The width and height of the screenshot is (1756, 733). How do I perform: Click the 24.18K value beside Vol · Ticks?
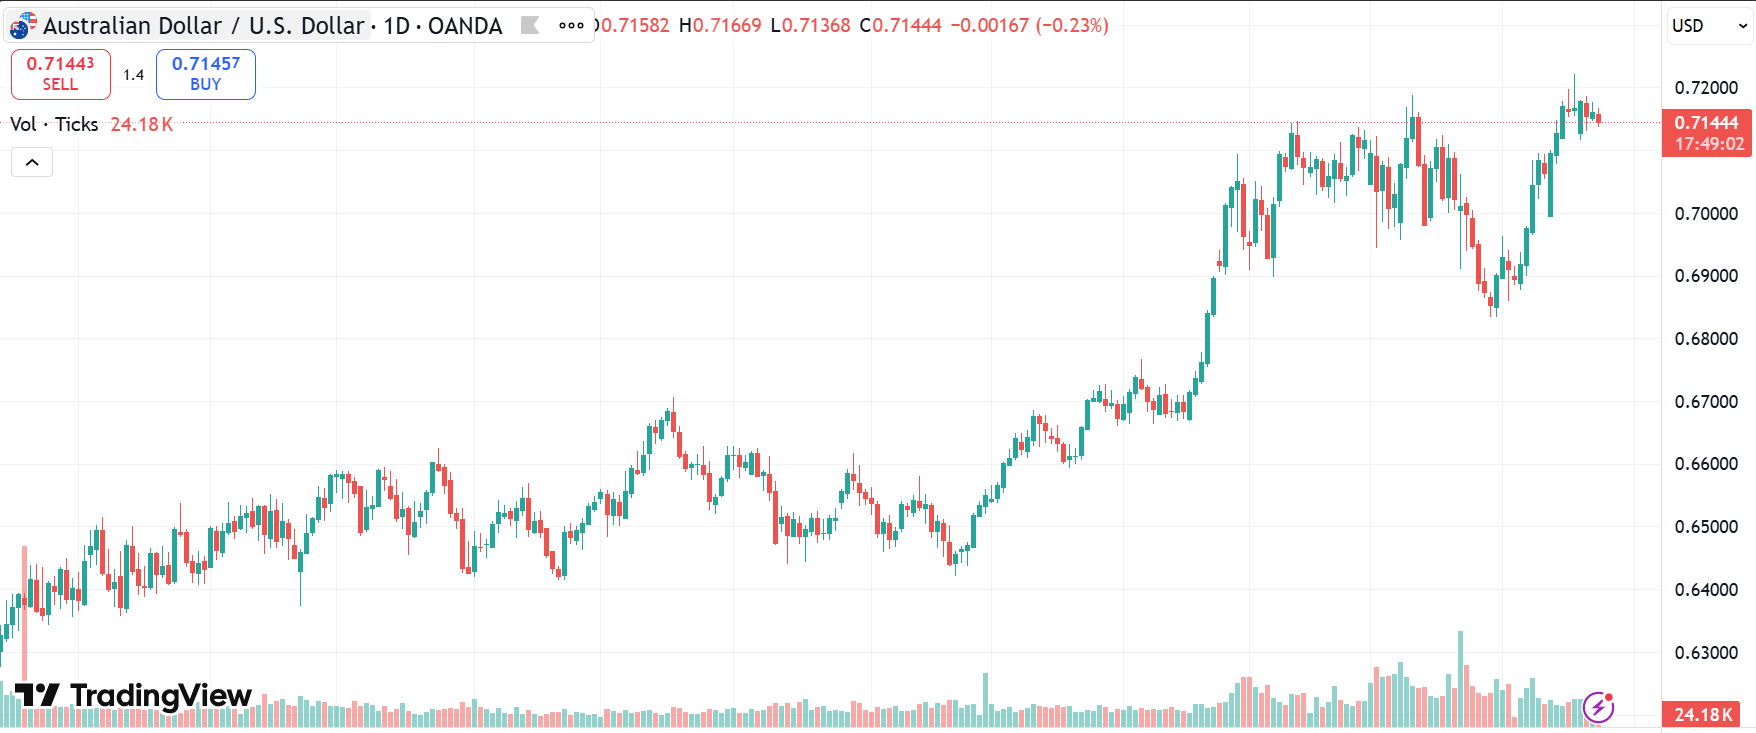pos(142,124)
